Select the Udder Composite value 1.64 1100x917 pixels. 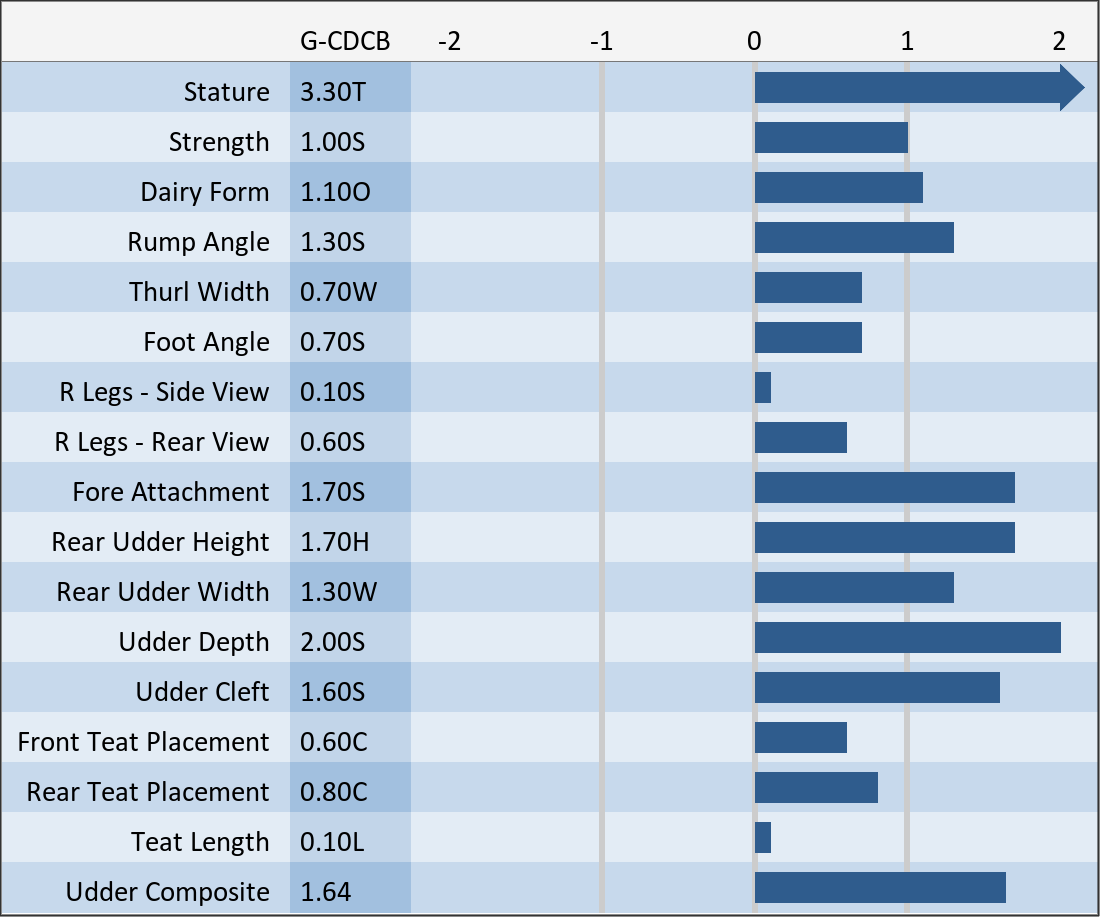pos(326,892)
